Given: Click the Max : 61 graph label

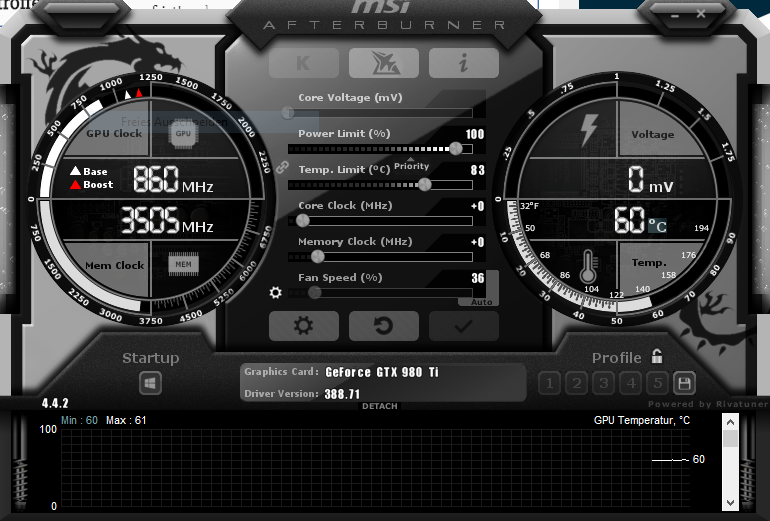Looking at the screenshot, I should (x=126, y=420).
